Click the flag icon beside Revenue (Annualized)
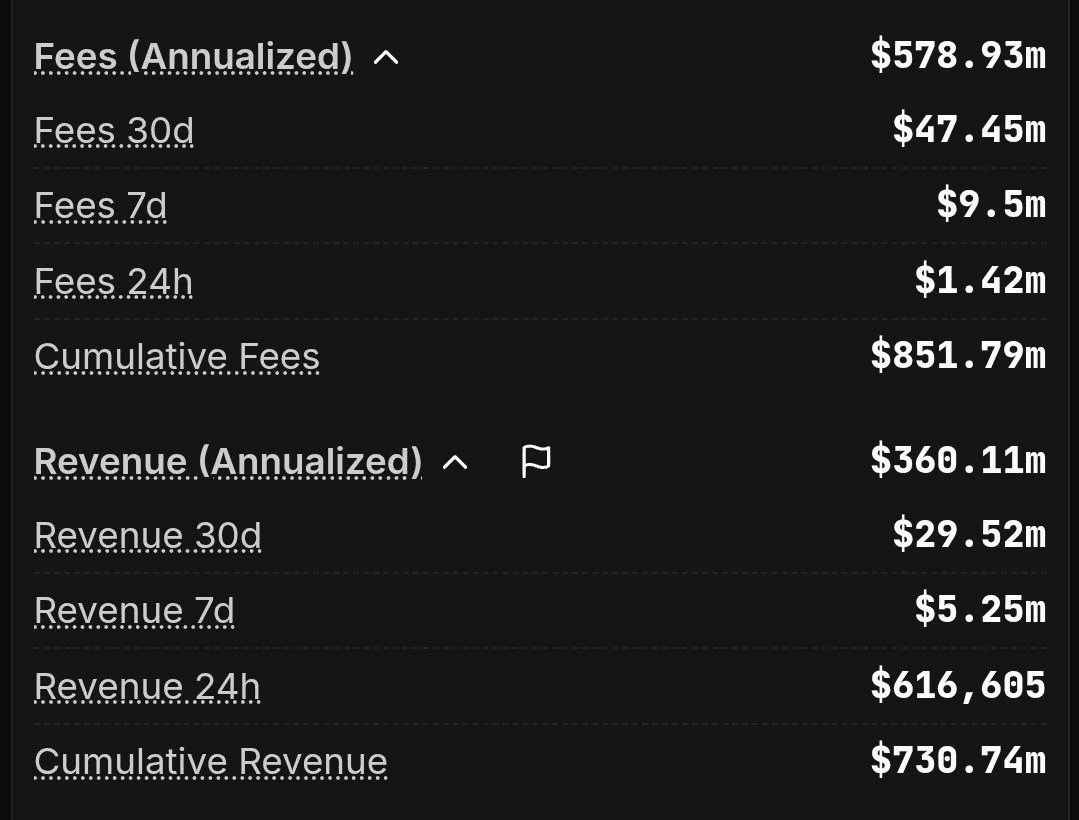Viewport: 1079px width, 820px height. pos(536,461)
